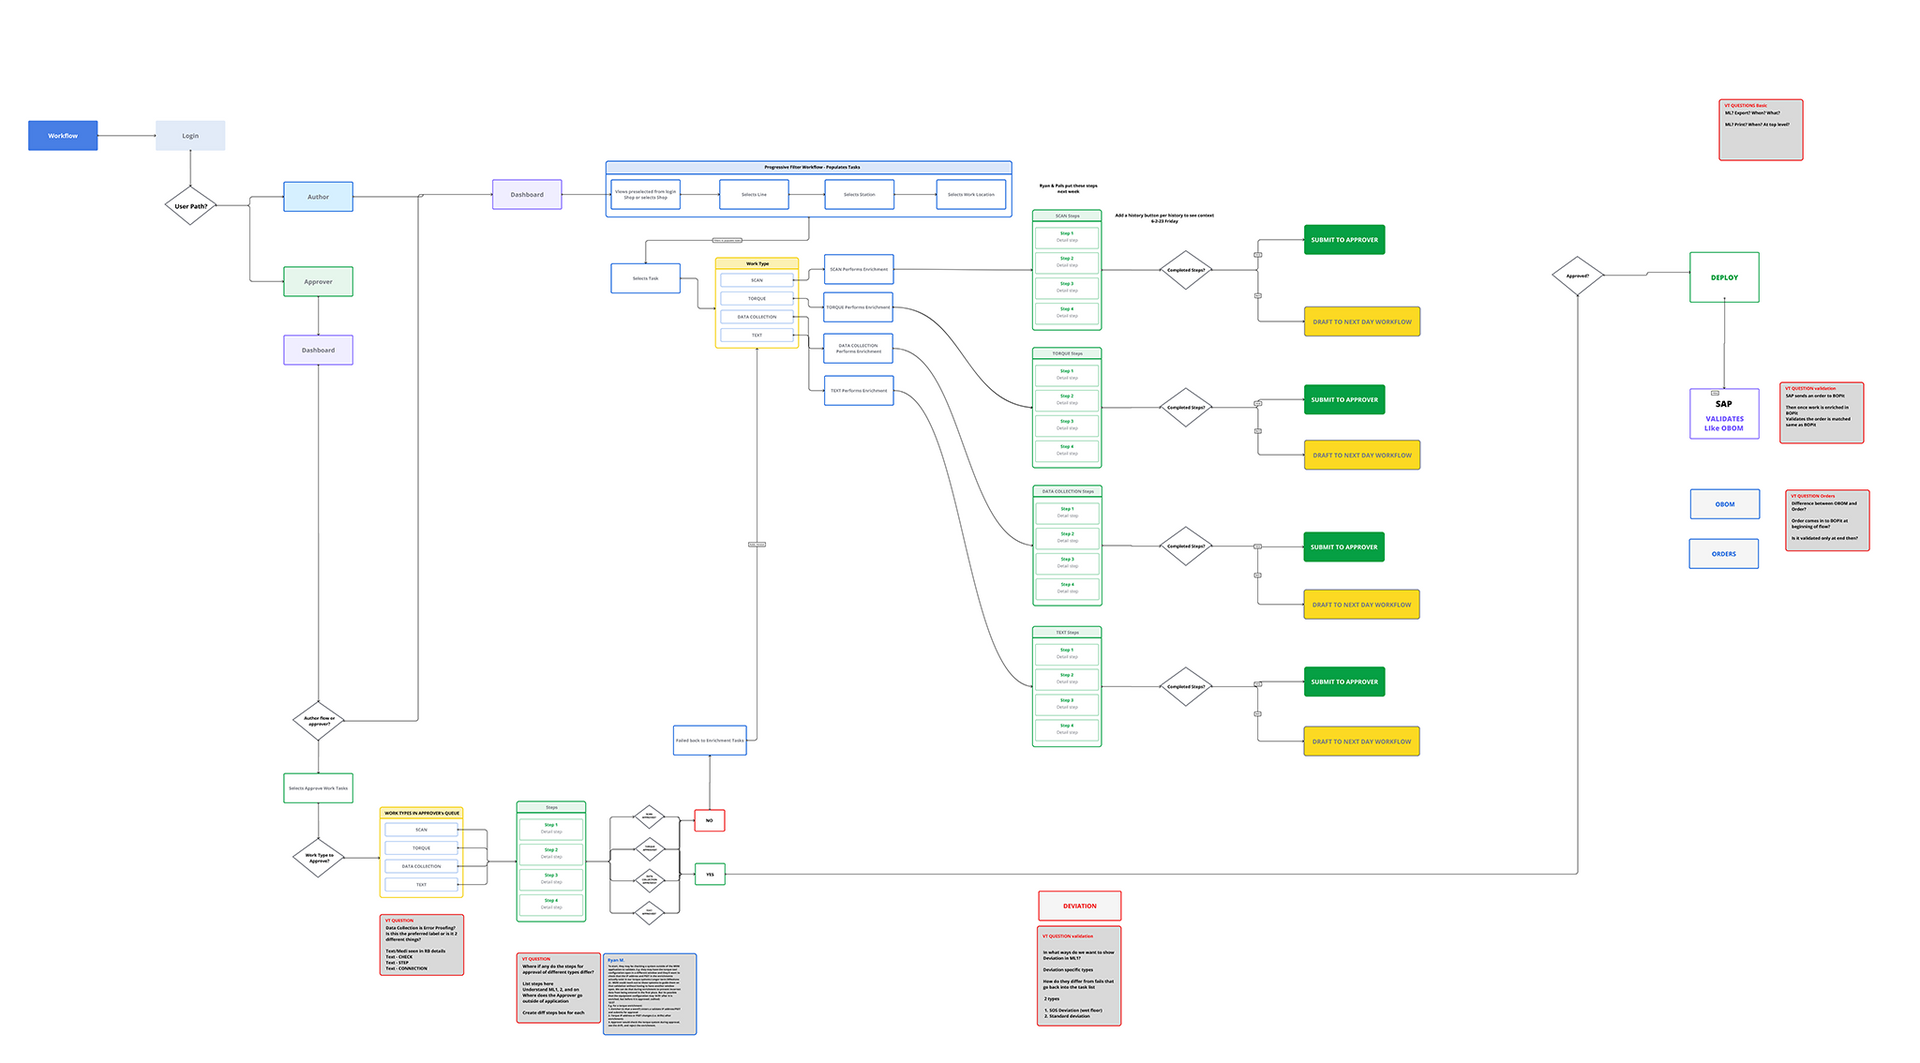This screenshot has height=1063, width=1920.
Task: Select TORQUE in the Work Type list
Action: 757,298
